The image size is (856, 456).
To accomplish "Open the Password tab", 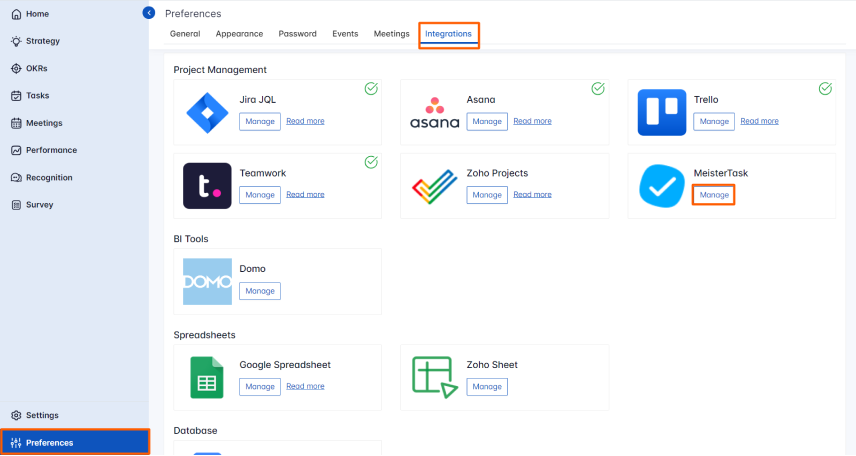I will 298,34.
